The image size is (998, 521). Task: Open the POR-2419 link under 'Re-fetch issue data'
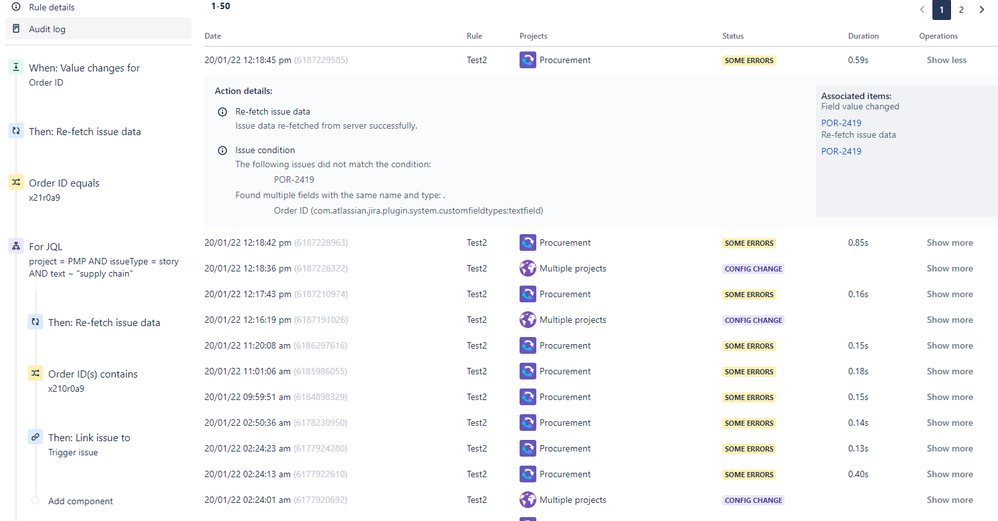[x=841, y=151]
